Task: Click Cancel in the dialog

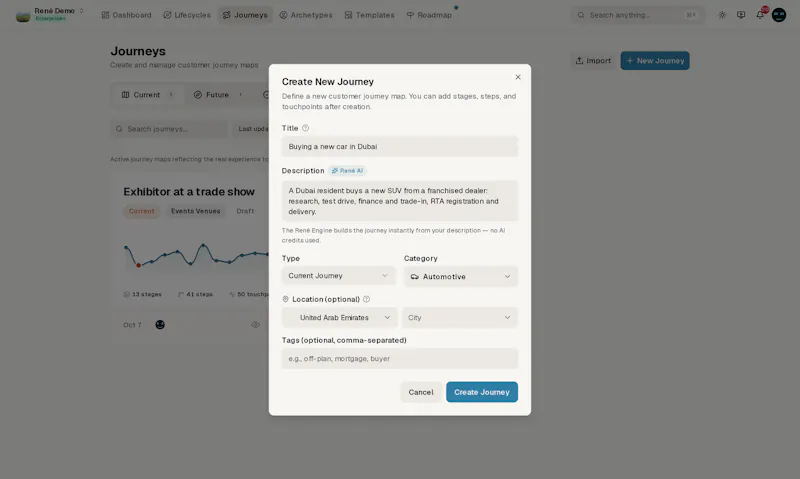Action: 421,392
